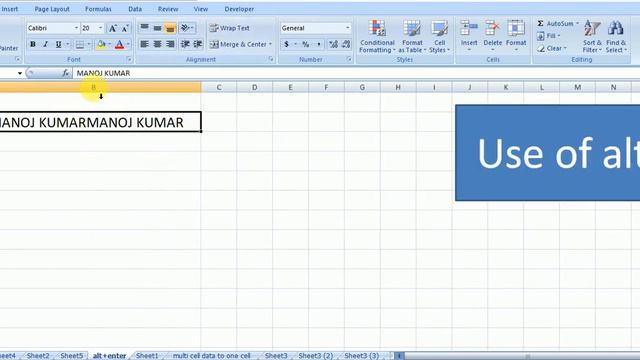Expand the AutoSum dropdown arrow

[577, 24]
